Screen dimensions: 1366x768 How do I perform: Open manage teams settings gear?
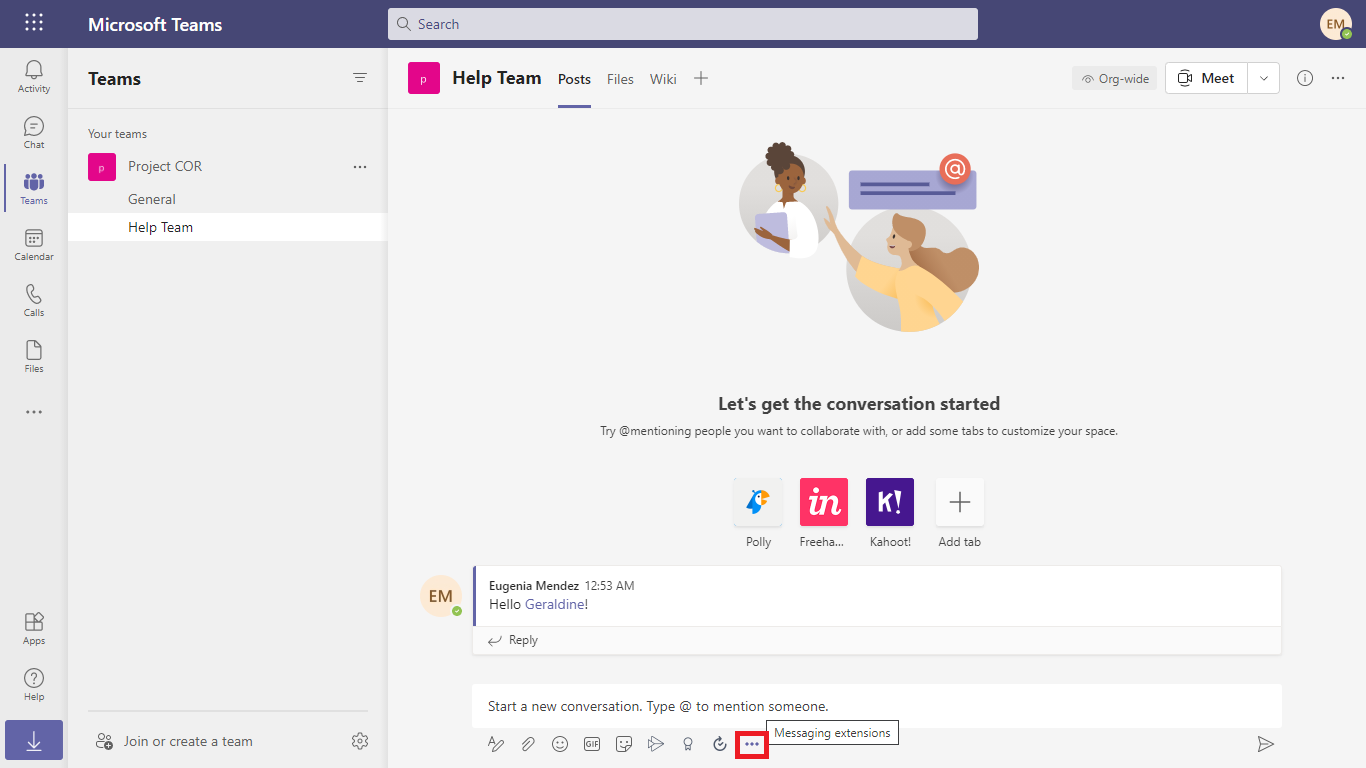360,741
